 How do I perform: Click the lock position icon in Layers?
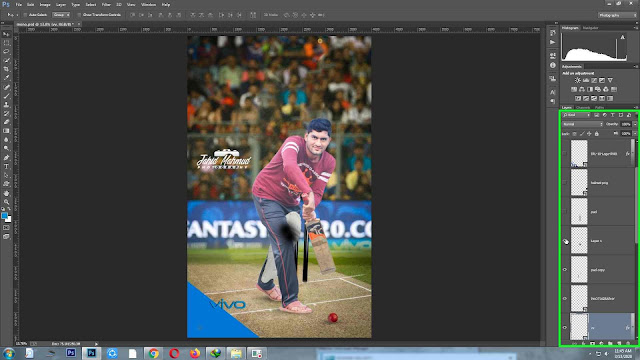pyautogui.click(x=589, y=134)
